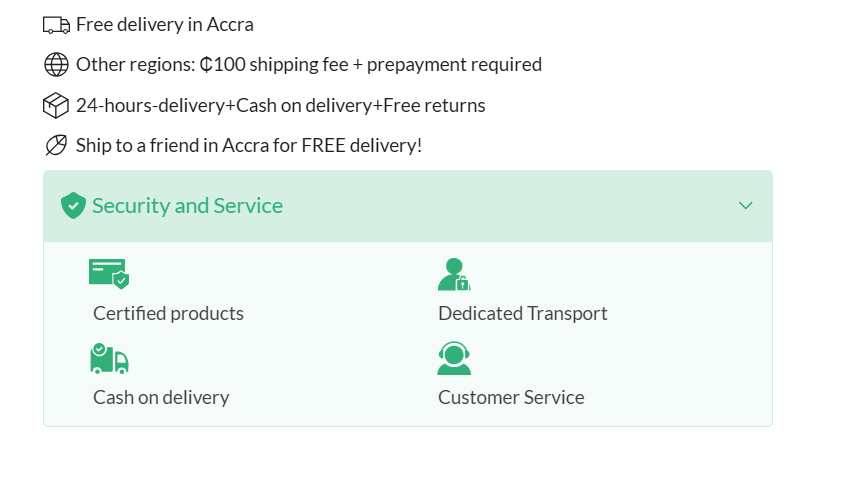Click the Security and Service heading
Image resolution: width=859 pixels, height=495 pixels.
[x=187, y=206]
